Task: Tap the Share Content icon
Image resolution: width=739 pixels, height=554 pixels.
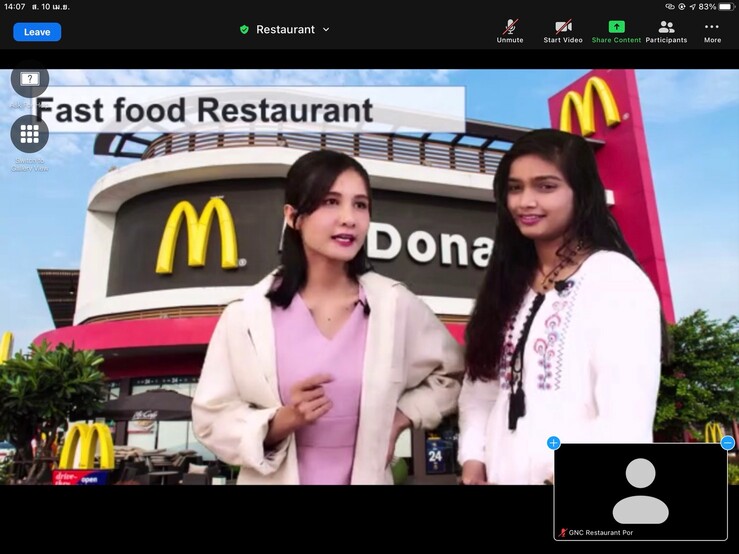Action: coord(616,26)
